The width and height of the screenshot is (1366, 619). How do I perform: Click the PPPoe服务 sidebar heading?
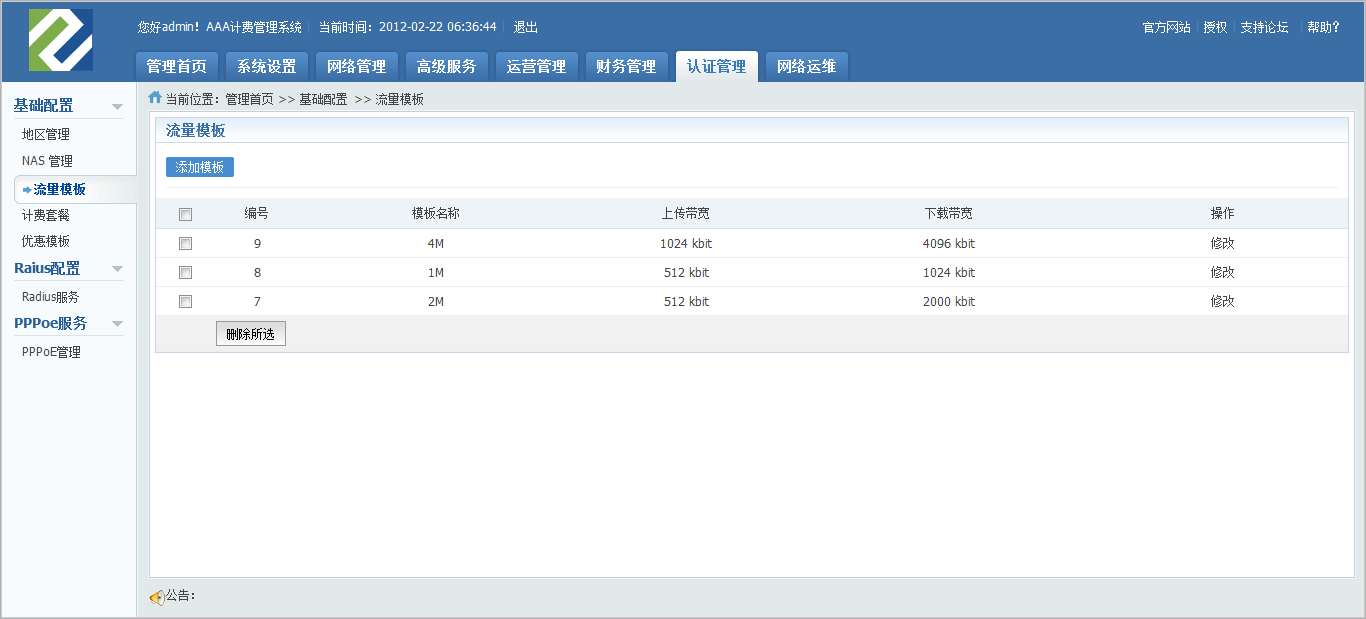[x=50, y=323]
